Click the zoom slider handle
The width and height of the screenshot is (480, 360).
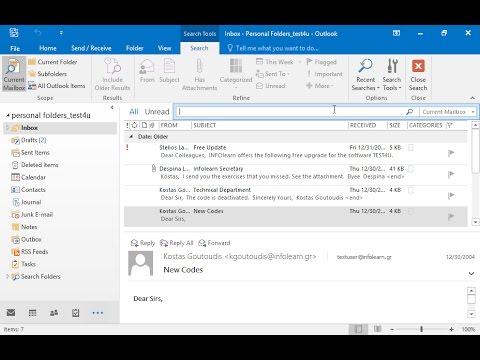point(421,329)
